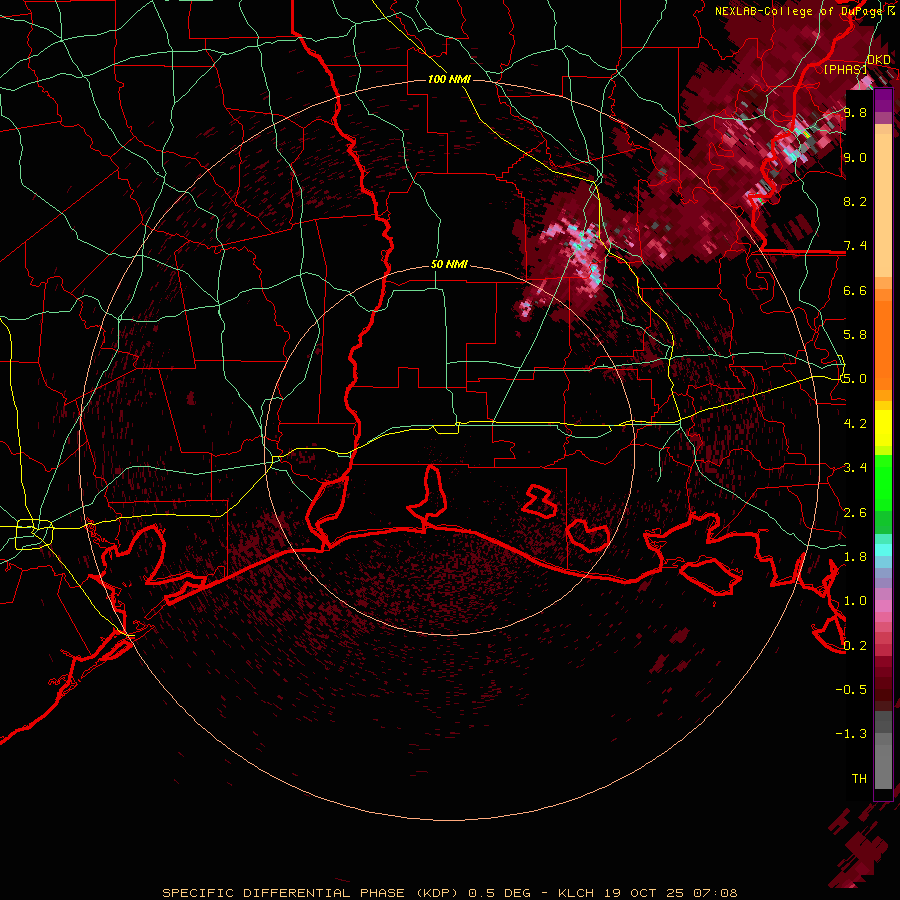
Task: Click the peach 8.2 segment of color bar
Action: tap(883, 205)
